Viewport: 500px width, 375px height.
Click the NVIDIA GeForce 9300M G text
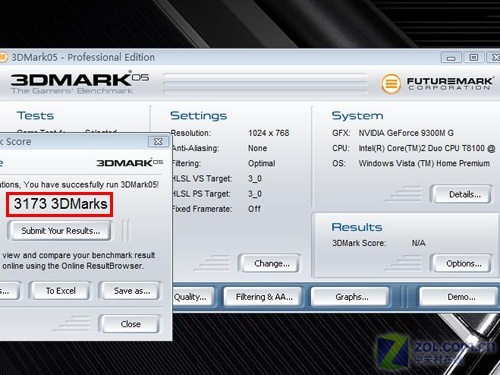point(406,133)
